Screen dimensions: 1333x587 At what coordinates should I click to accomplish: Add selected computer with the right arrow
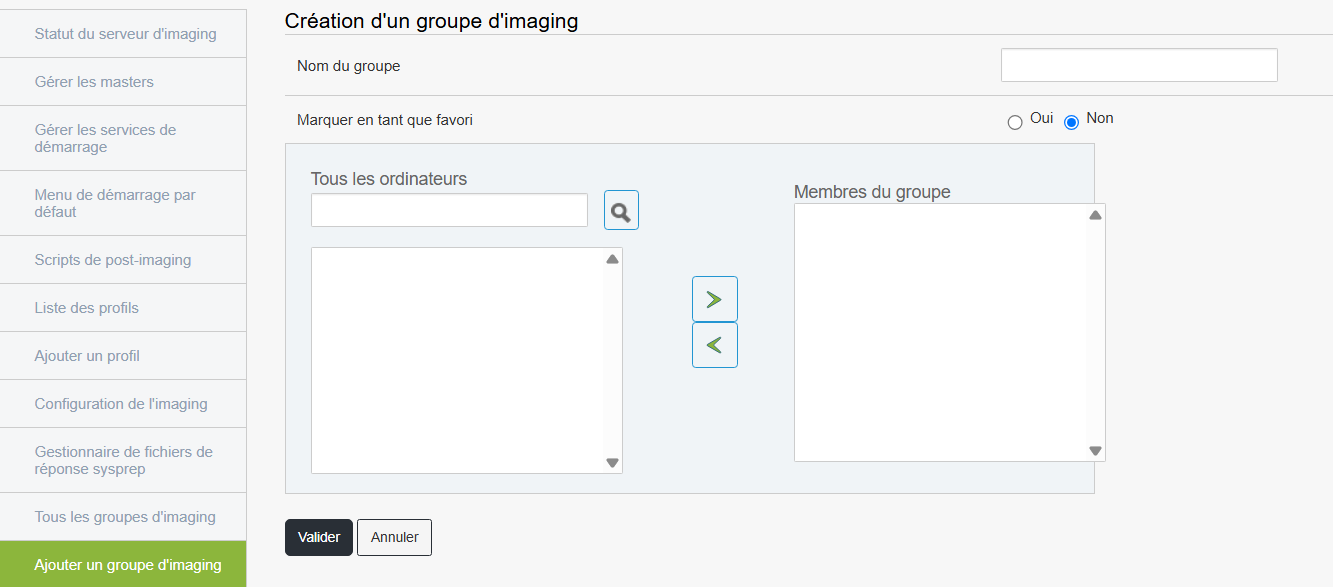pos(714,299)
